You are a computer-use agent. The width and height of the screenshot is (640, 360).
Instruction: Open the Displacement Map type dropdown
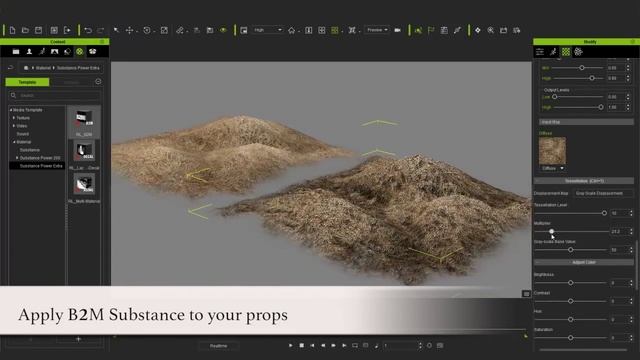[603, 193]
